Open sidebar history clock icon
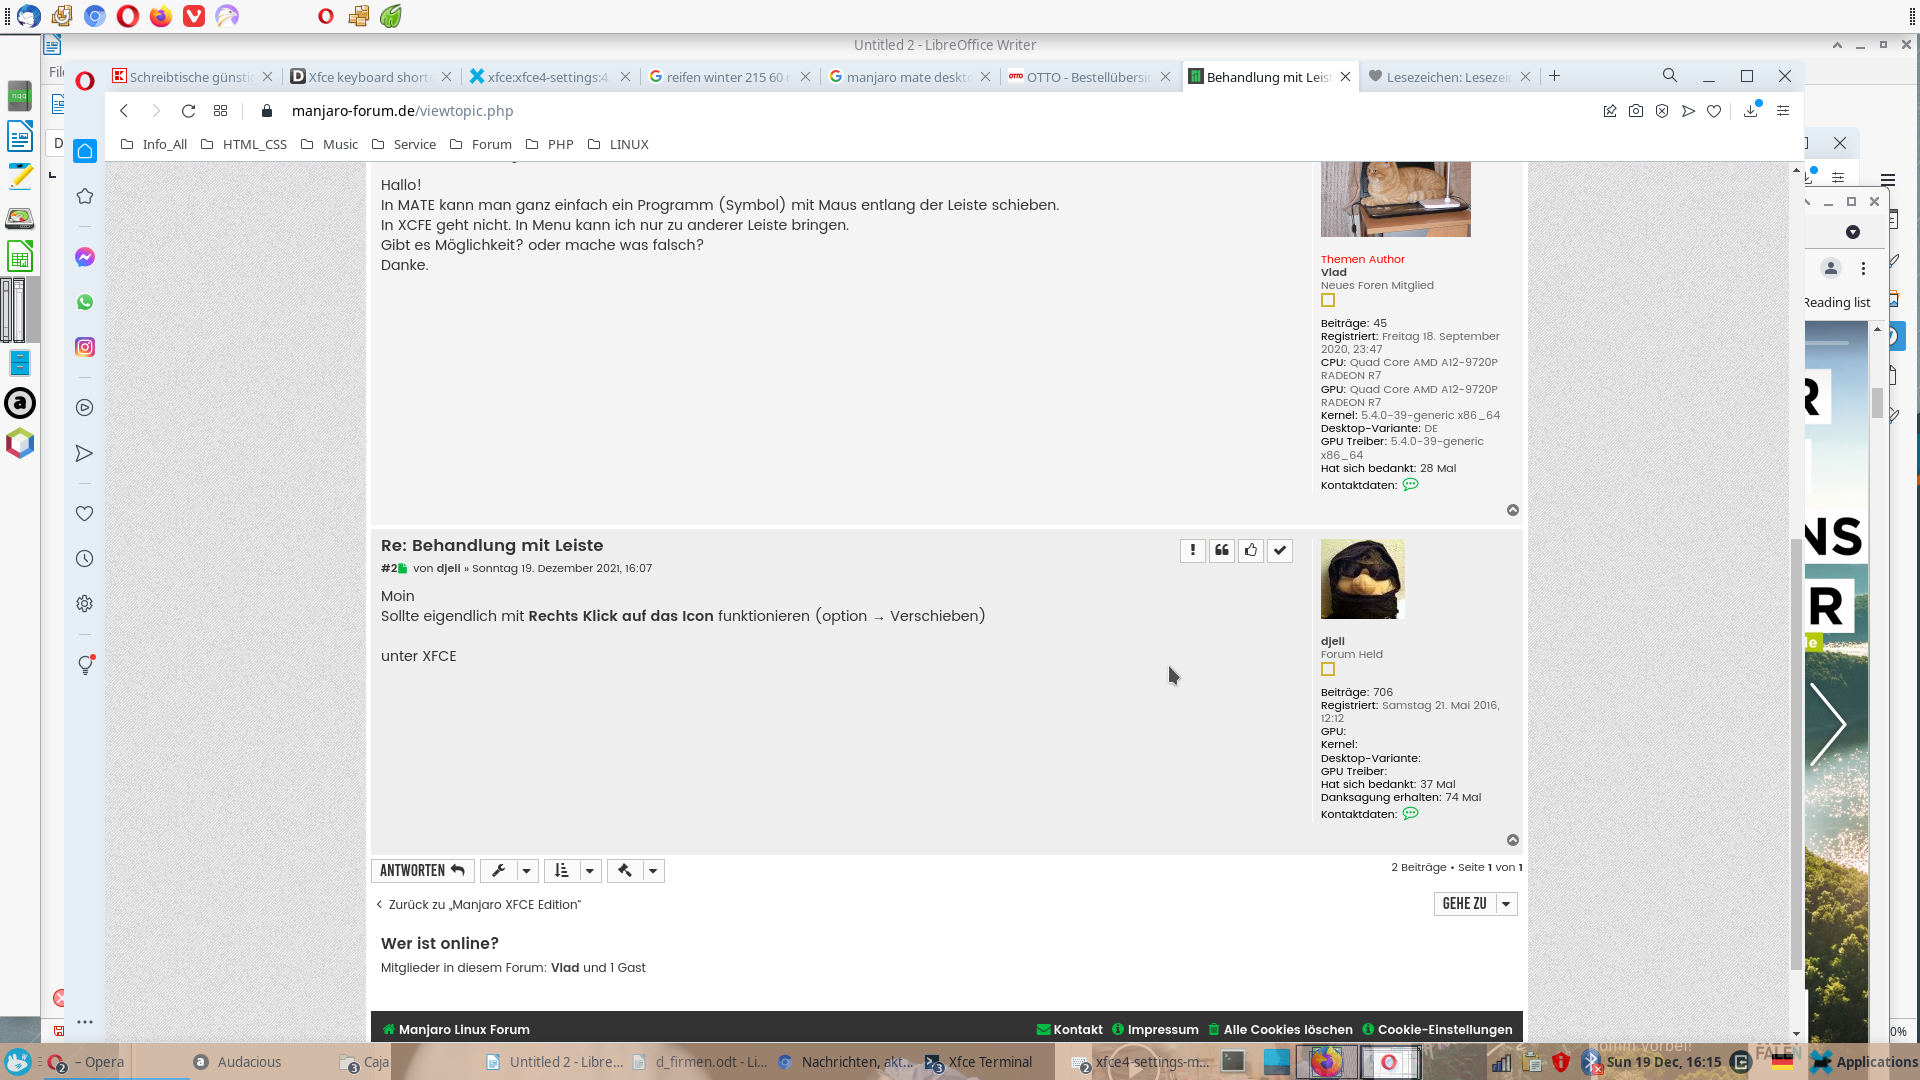This screenshot has width=1920, height=1080. (85, 559)
